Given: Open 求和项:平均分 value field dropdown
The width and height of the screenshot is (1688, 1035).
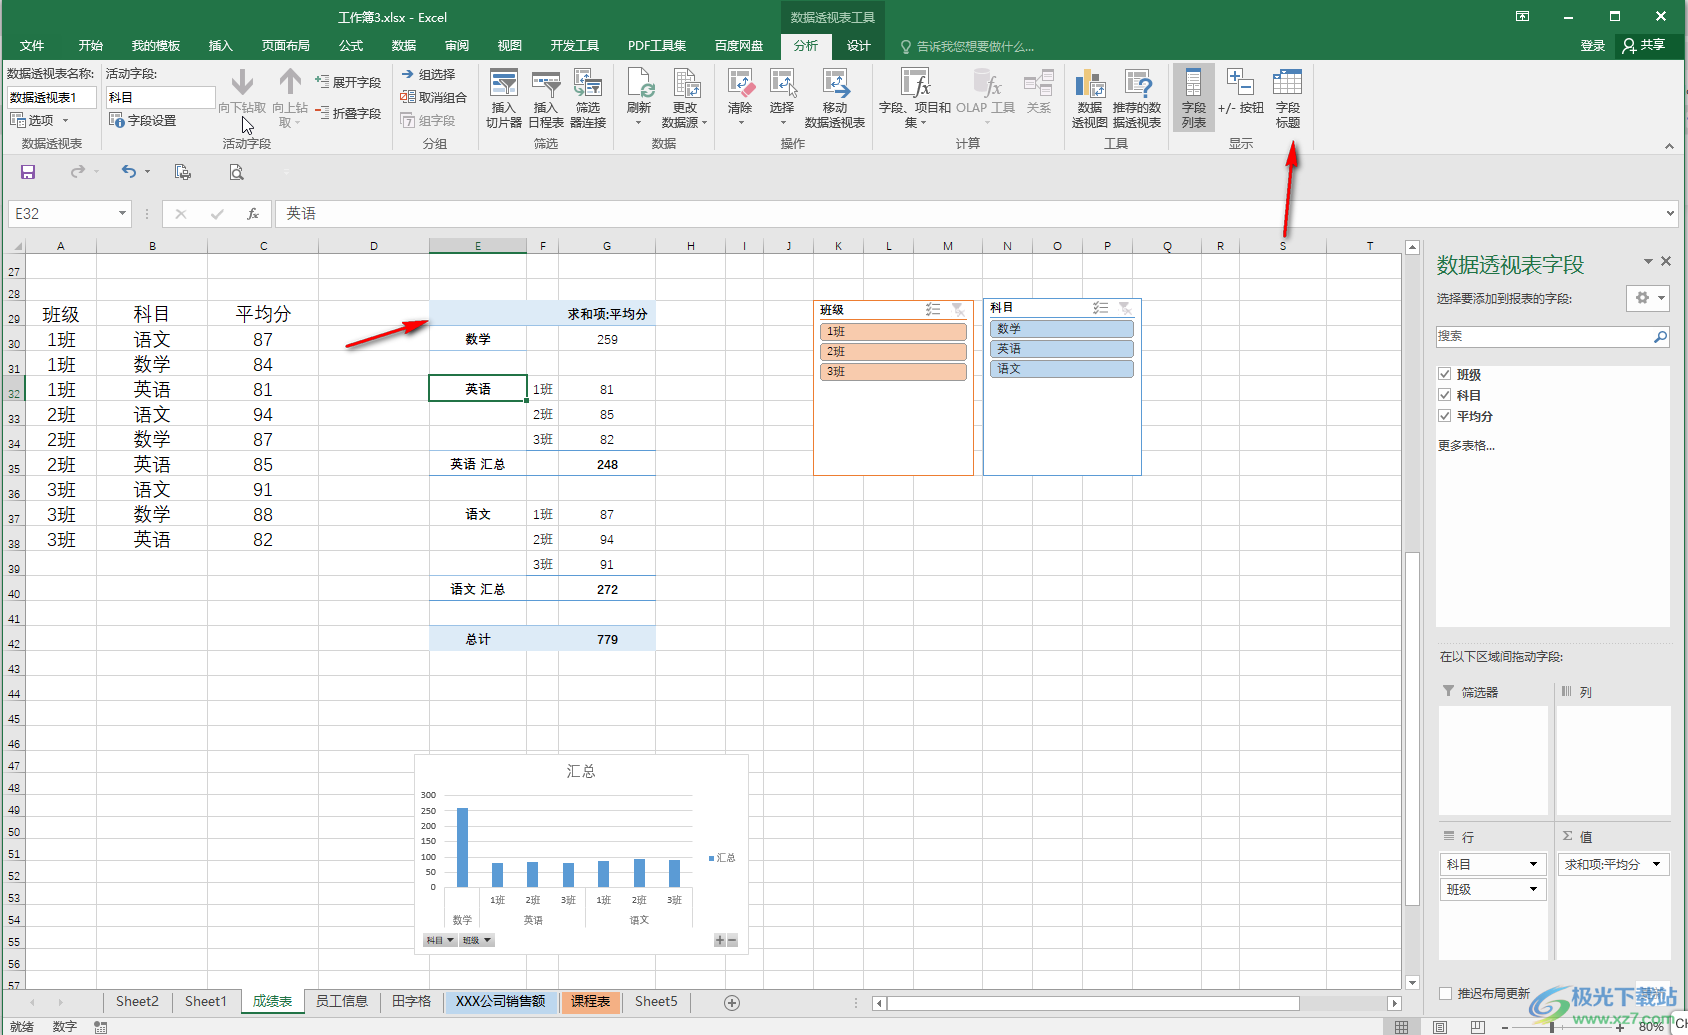Looking at the screenshot, I should [1657, 864].
